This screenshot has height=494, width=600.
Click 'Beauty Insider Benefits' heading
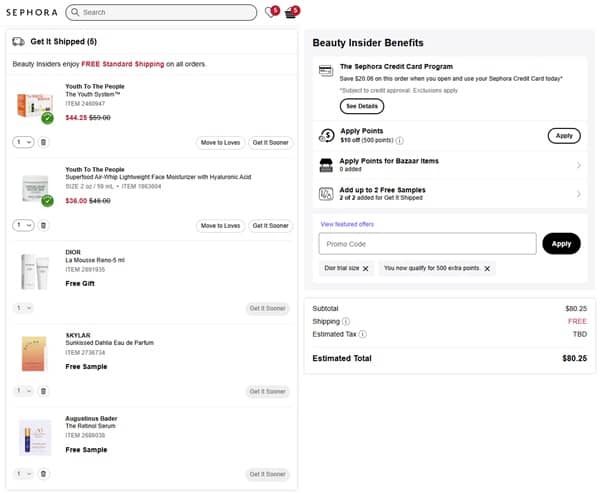coord(368,43)
